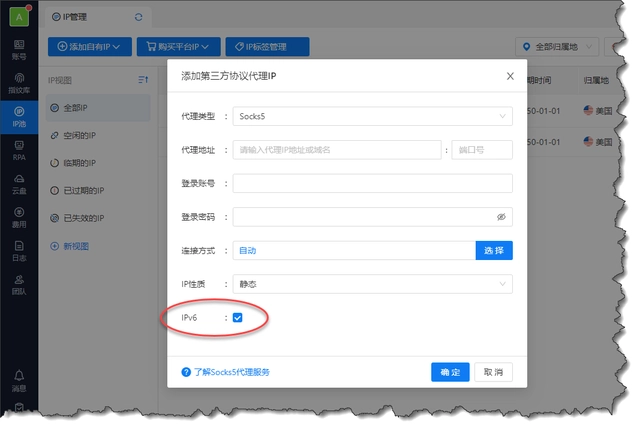Open the 日志 sidebar section
Image resolution: width=640 pixels, height=432 pixels.
[x=19, y=251]
